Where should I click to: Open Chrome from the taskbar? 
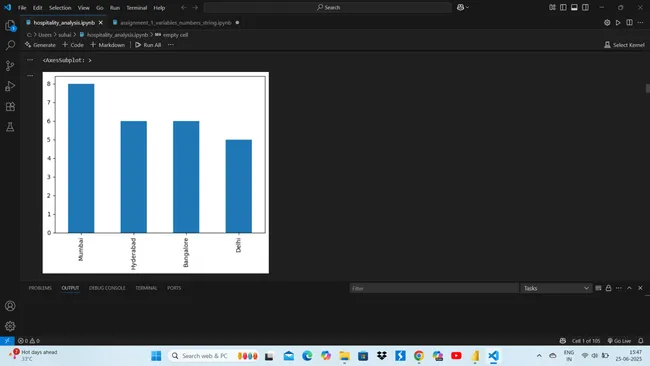click(x=419, y=356)
